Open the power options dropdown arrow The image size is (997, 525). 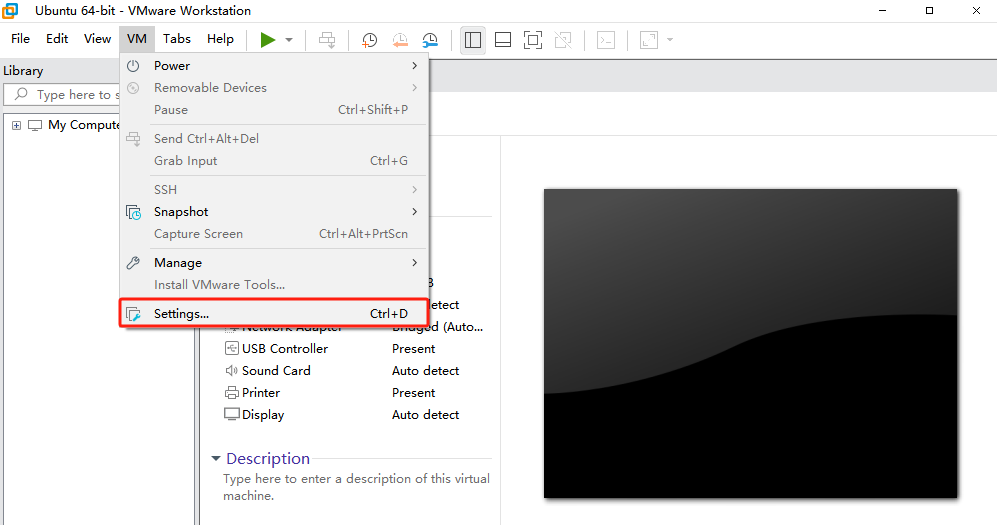pyautogui.click(x=289, y=40)
